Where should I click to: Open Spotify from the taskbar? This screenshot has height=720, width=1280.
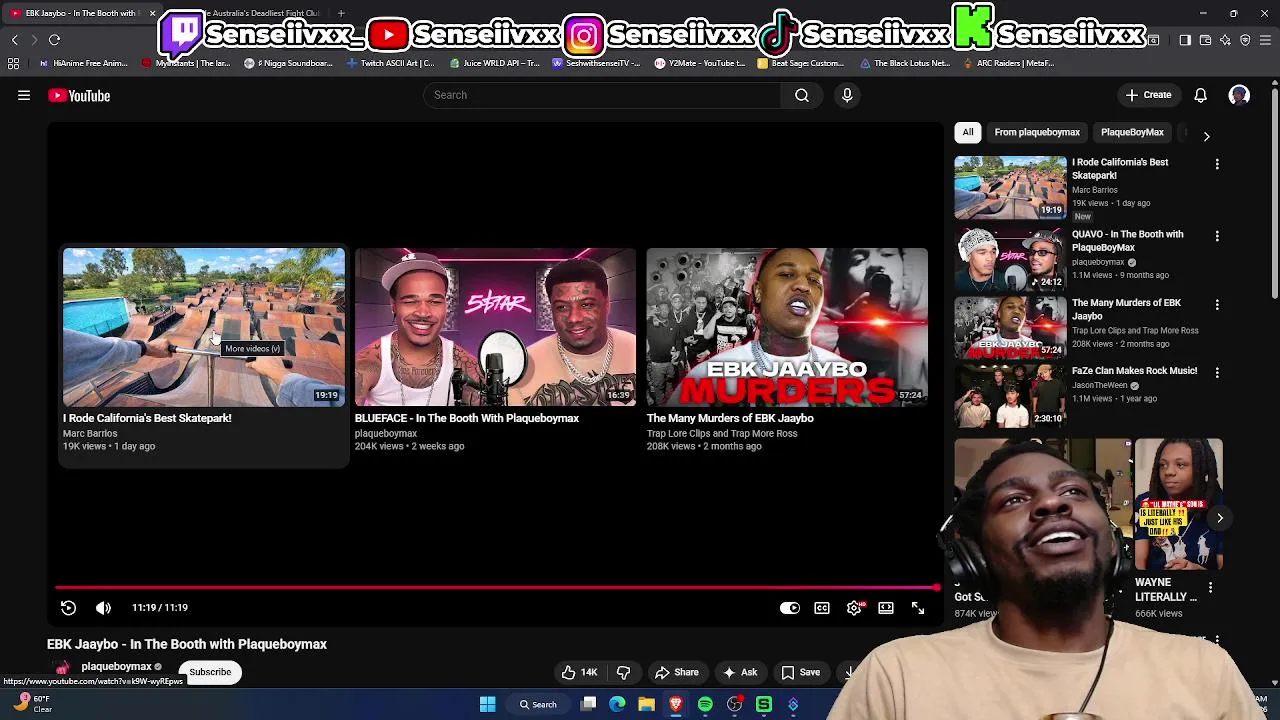705,705
